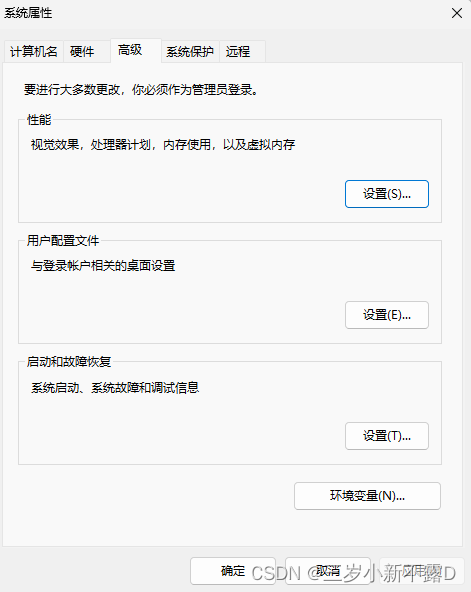Screen dimensions: 471x592
Task: Go to the 系统保护 tab
Action: pos(190,51)
